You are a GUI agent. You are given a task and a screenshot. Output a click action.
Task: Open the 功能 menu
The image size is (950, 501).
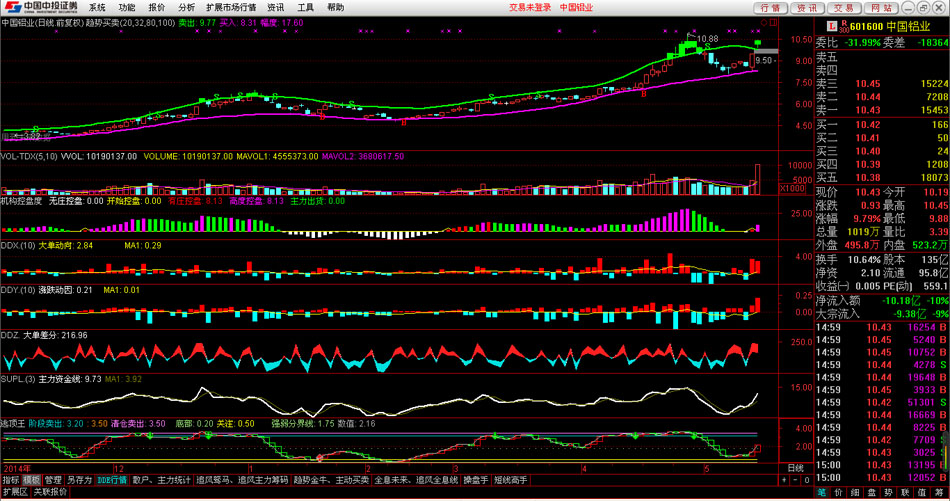127,7
